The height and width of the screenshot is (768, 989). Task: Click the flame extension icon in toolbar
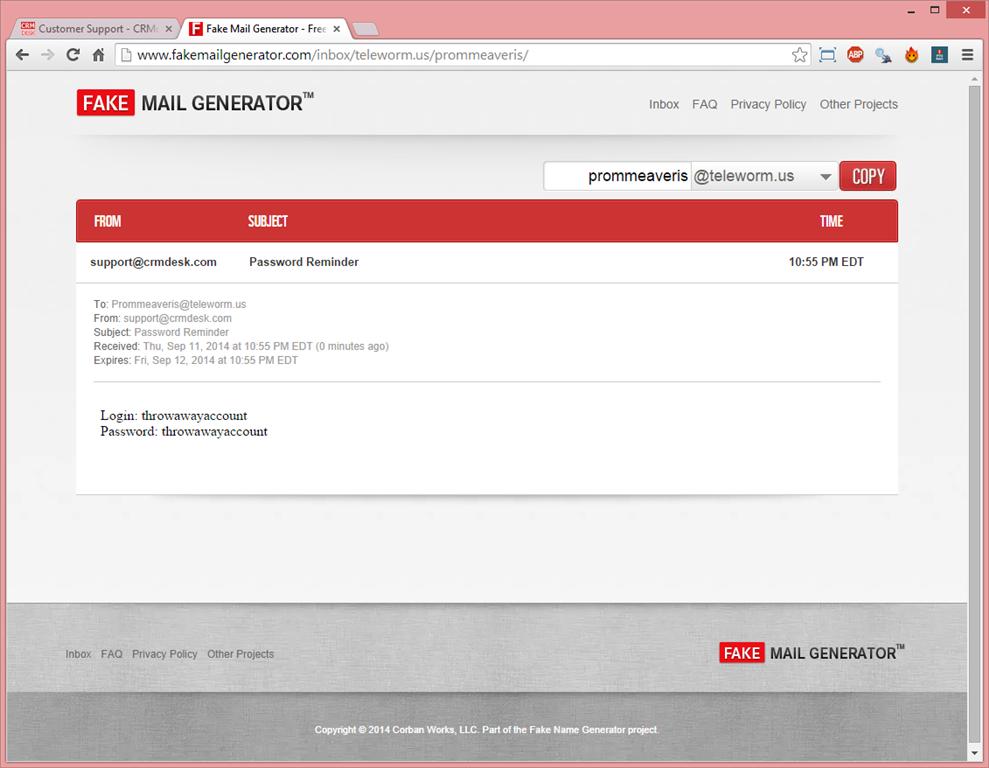[x=911, y=55]
